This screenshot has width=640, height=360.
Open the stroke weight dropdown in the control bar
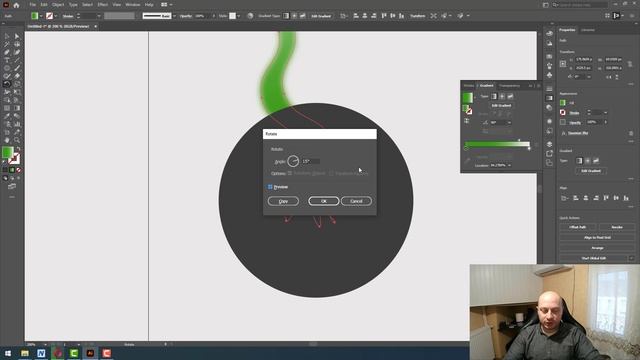point(99,16)
